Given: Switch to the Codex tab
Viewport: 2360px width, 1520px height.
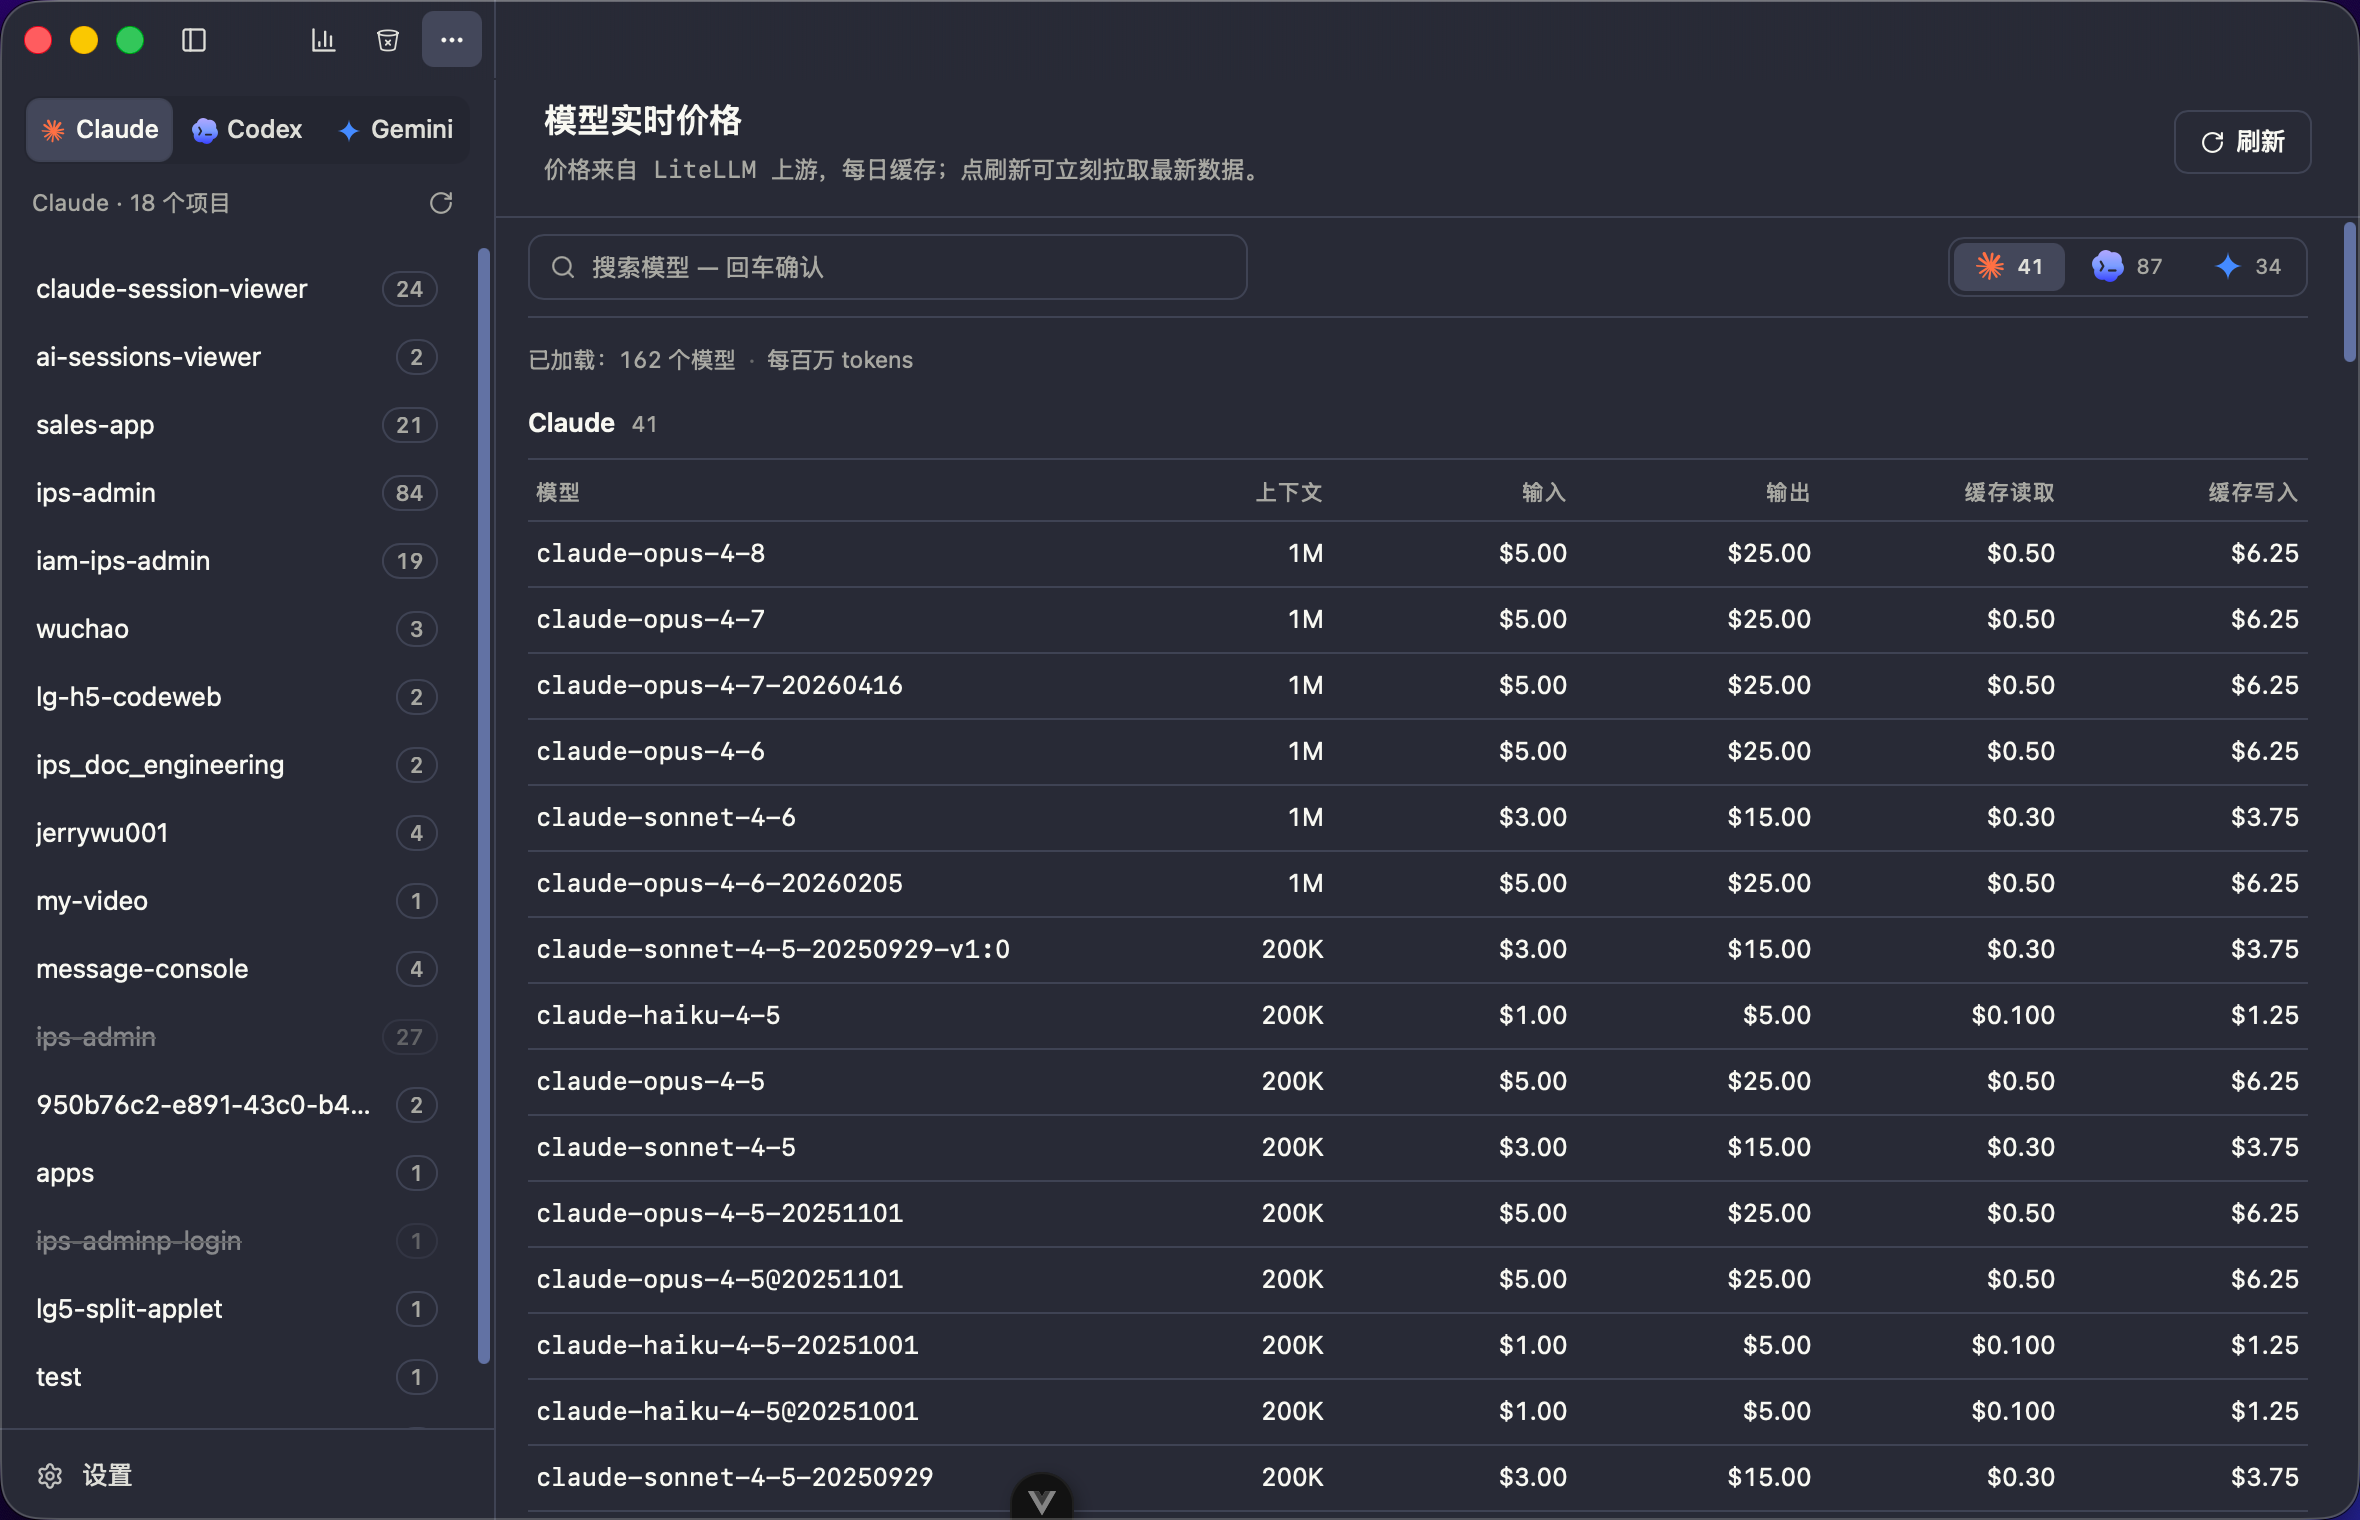Looking at the screenshot, I should (x=247, y=130).
